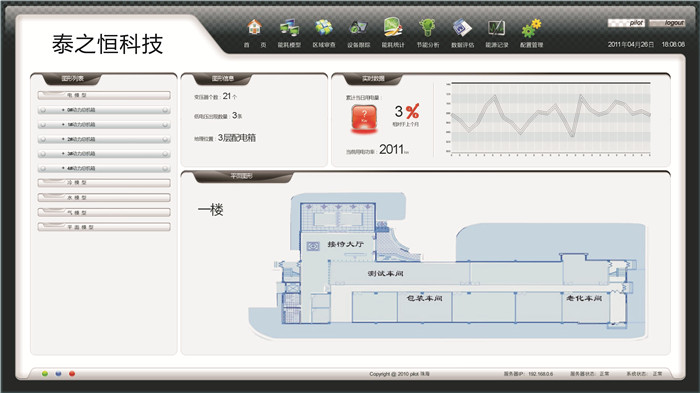Open the 首页 home icon
This screenshot has height=393, width=700.
coord(254,28)
